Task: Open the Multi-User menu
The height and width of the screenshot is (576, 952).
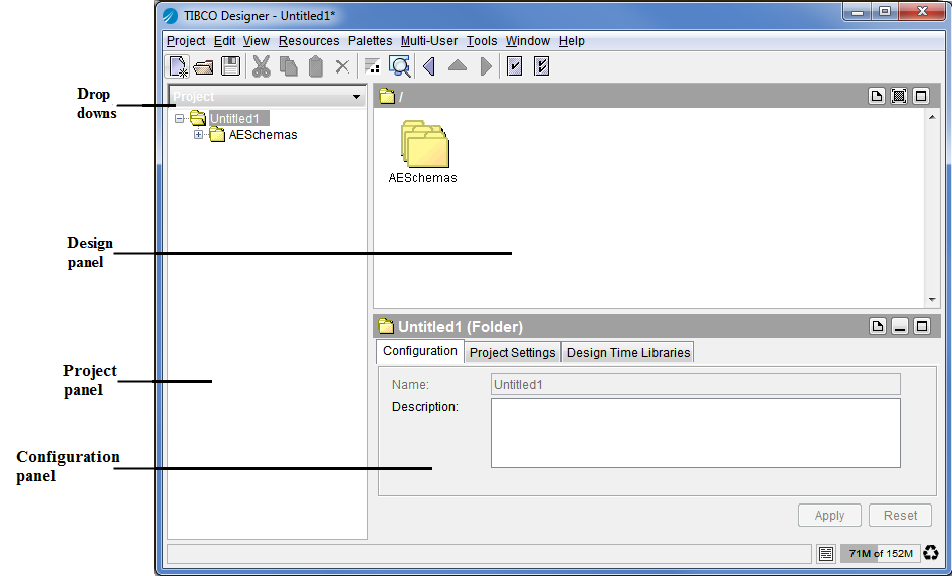Action: coord(429,41)
